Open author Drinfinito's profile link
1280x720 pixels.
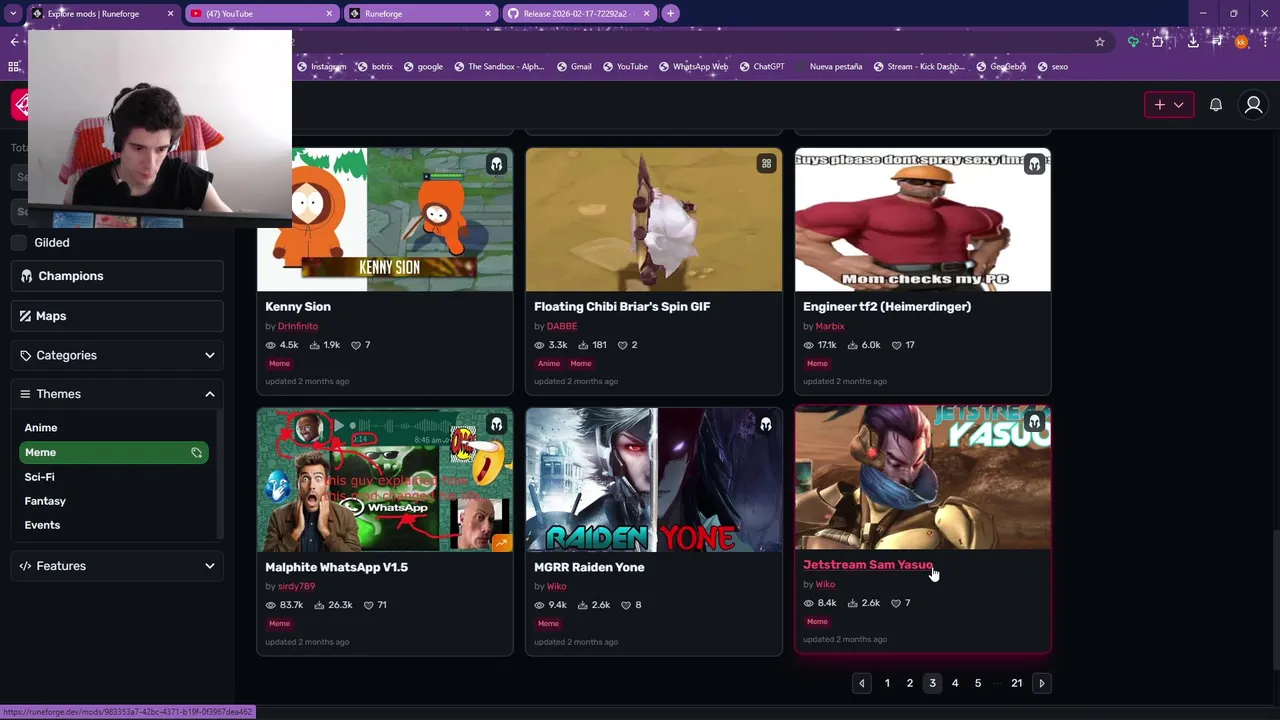[298, 326]
